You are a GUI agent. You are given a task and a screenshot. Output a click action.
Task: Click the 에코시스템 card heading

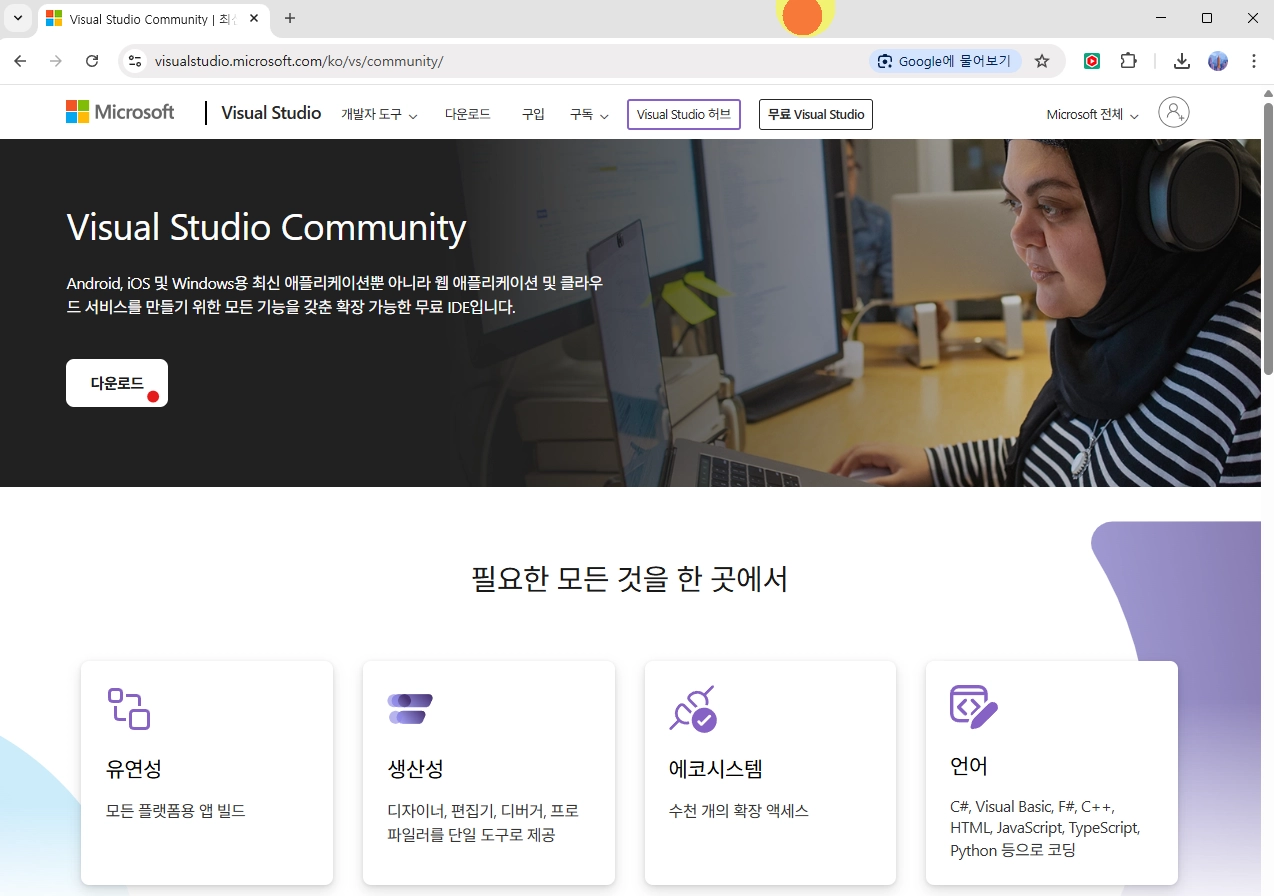click(x=716, y=769)
